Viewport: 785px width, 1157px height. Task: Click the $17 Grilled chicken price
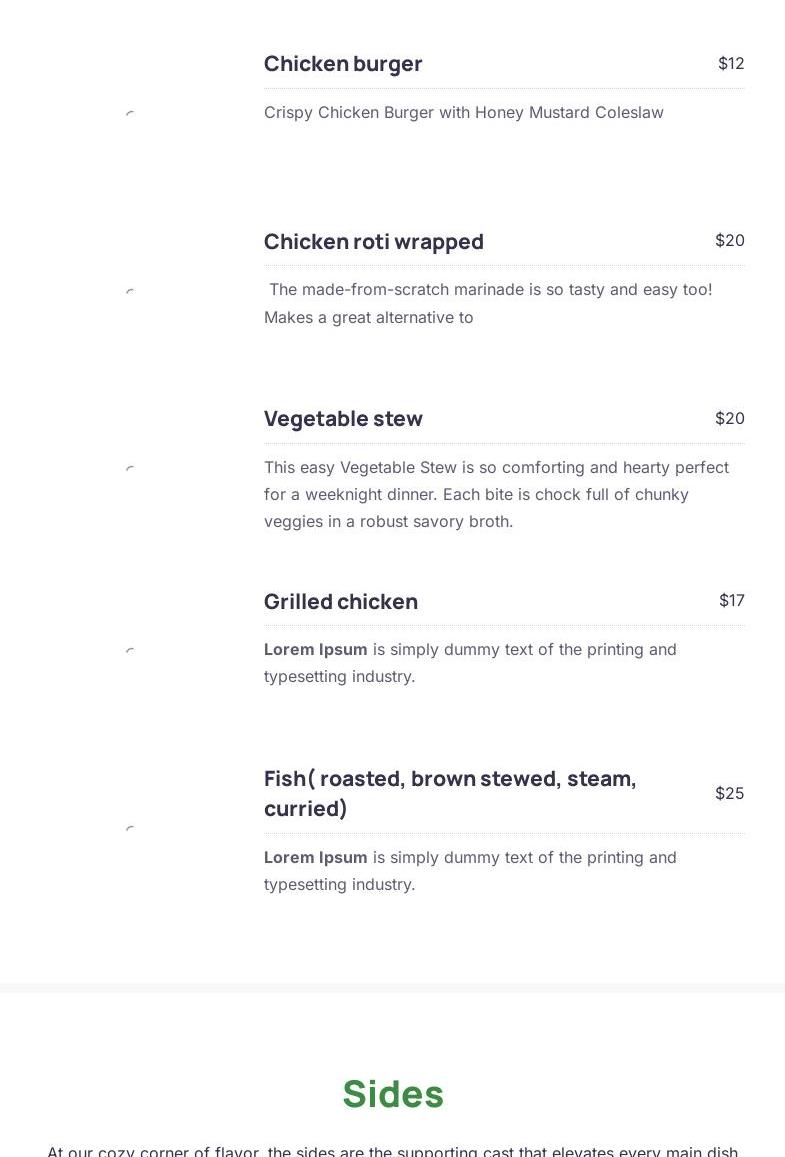coord(732,601)
